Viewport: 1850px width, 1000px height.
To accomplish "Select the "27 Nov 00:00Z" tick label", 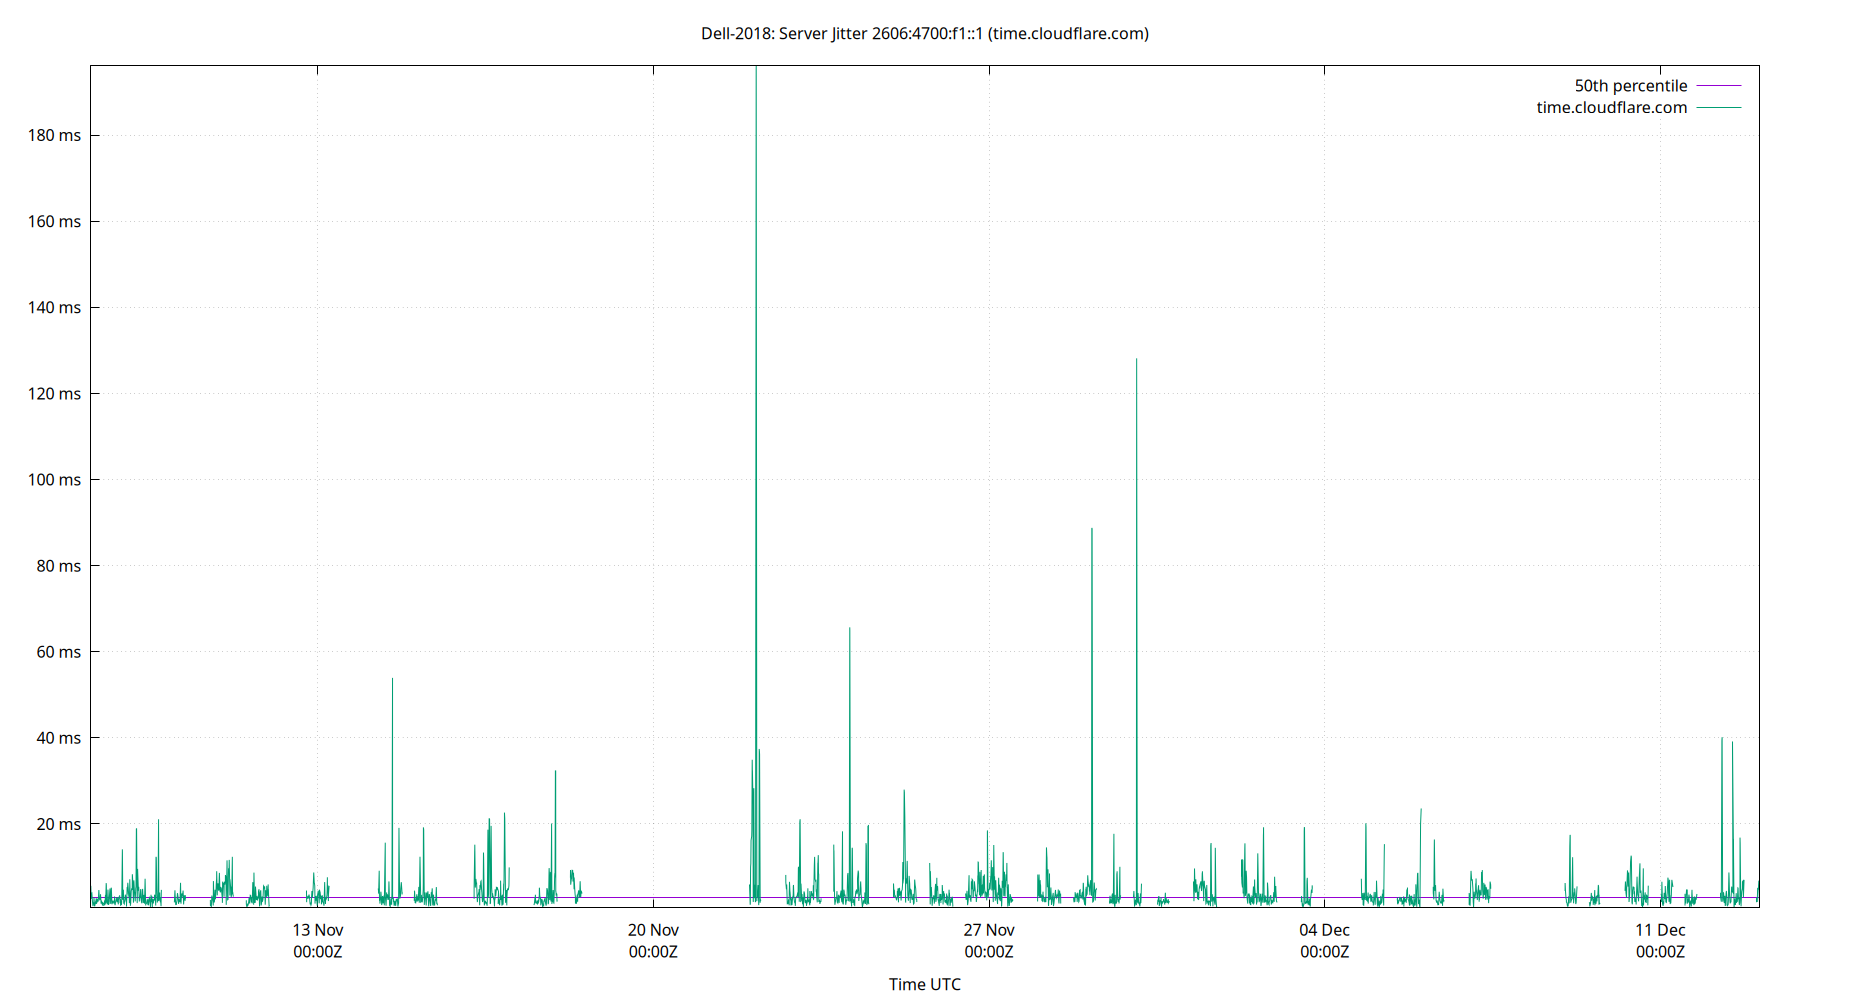I will click(991, 941).
